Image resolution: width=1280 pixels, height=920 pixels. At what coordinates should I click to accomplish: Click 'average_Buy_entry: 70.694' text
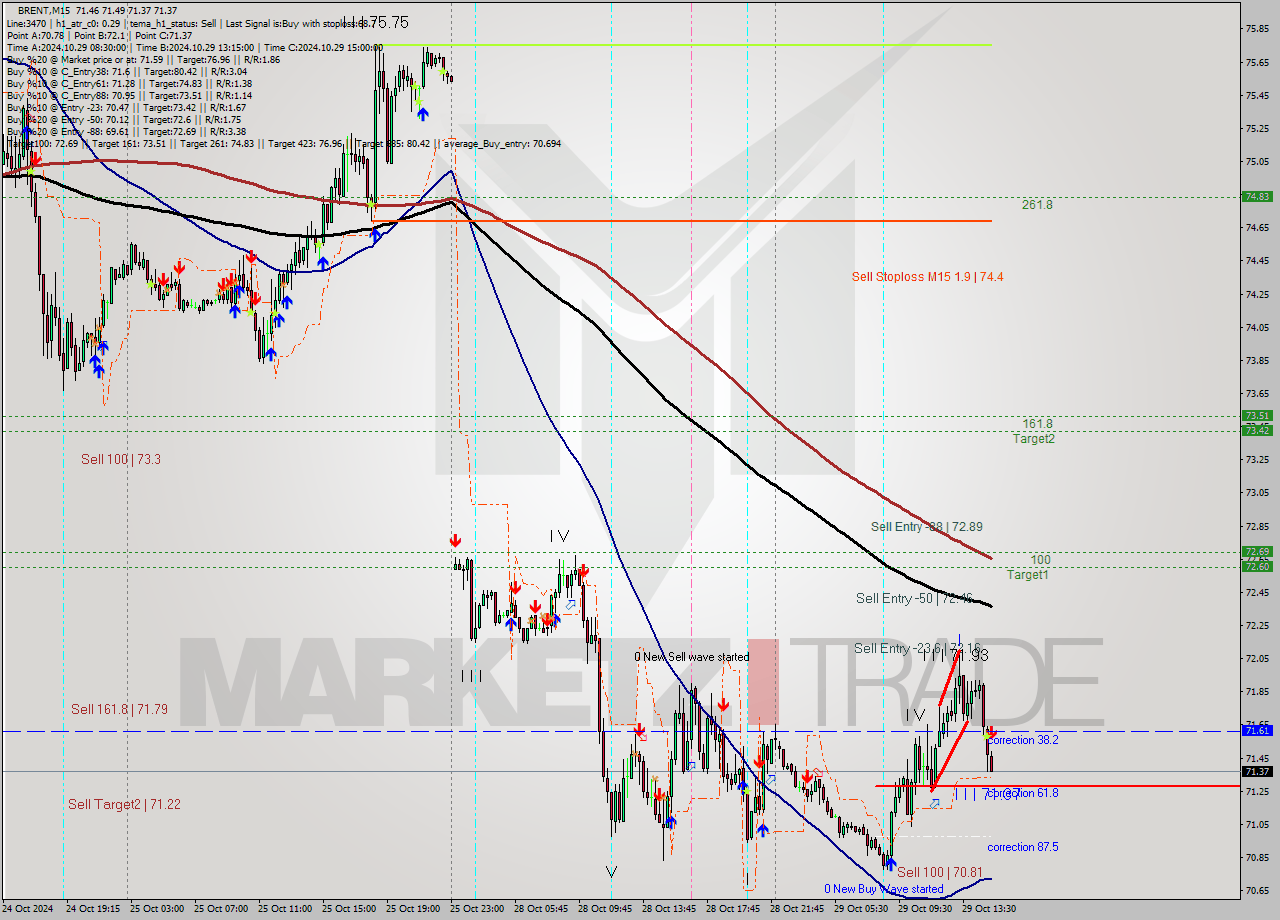501,143
